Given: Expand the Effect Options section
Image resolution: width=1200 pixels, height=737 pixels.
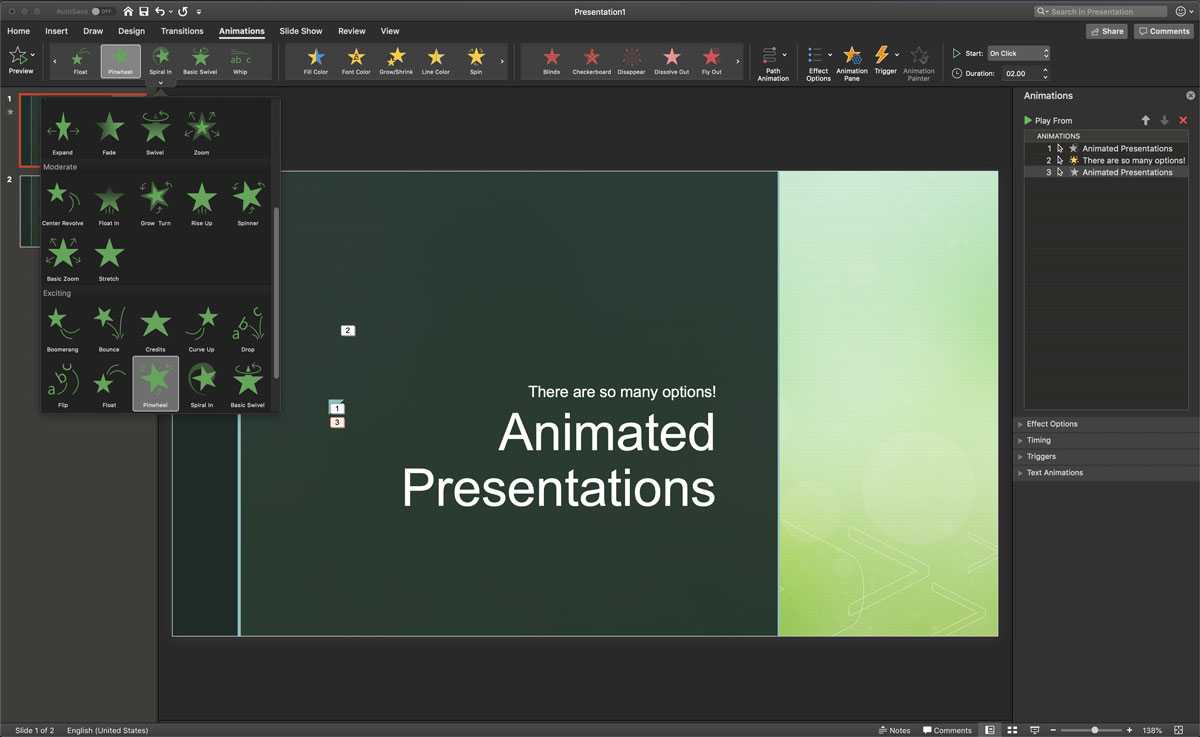Looking at the screenshot, I should click(x=1051, y=424).
